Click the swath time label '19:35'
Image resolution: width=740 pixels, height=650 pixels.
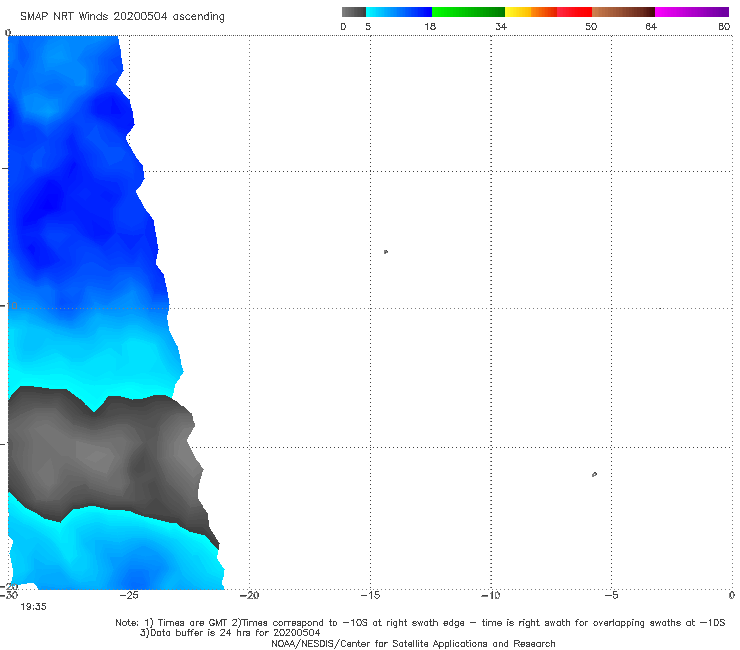tap(33, 607)
